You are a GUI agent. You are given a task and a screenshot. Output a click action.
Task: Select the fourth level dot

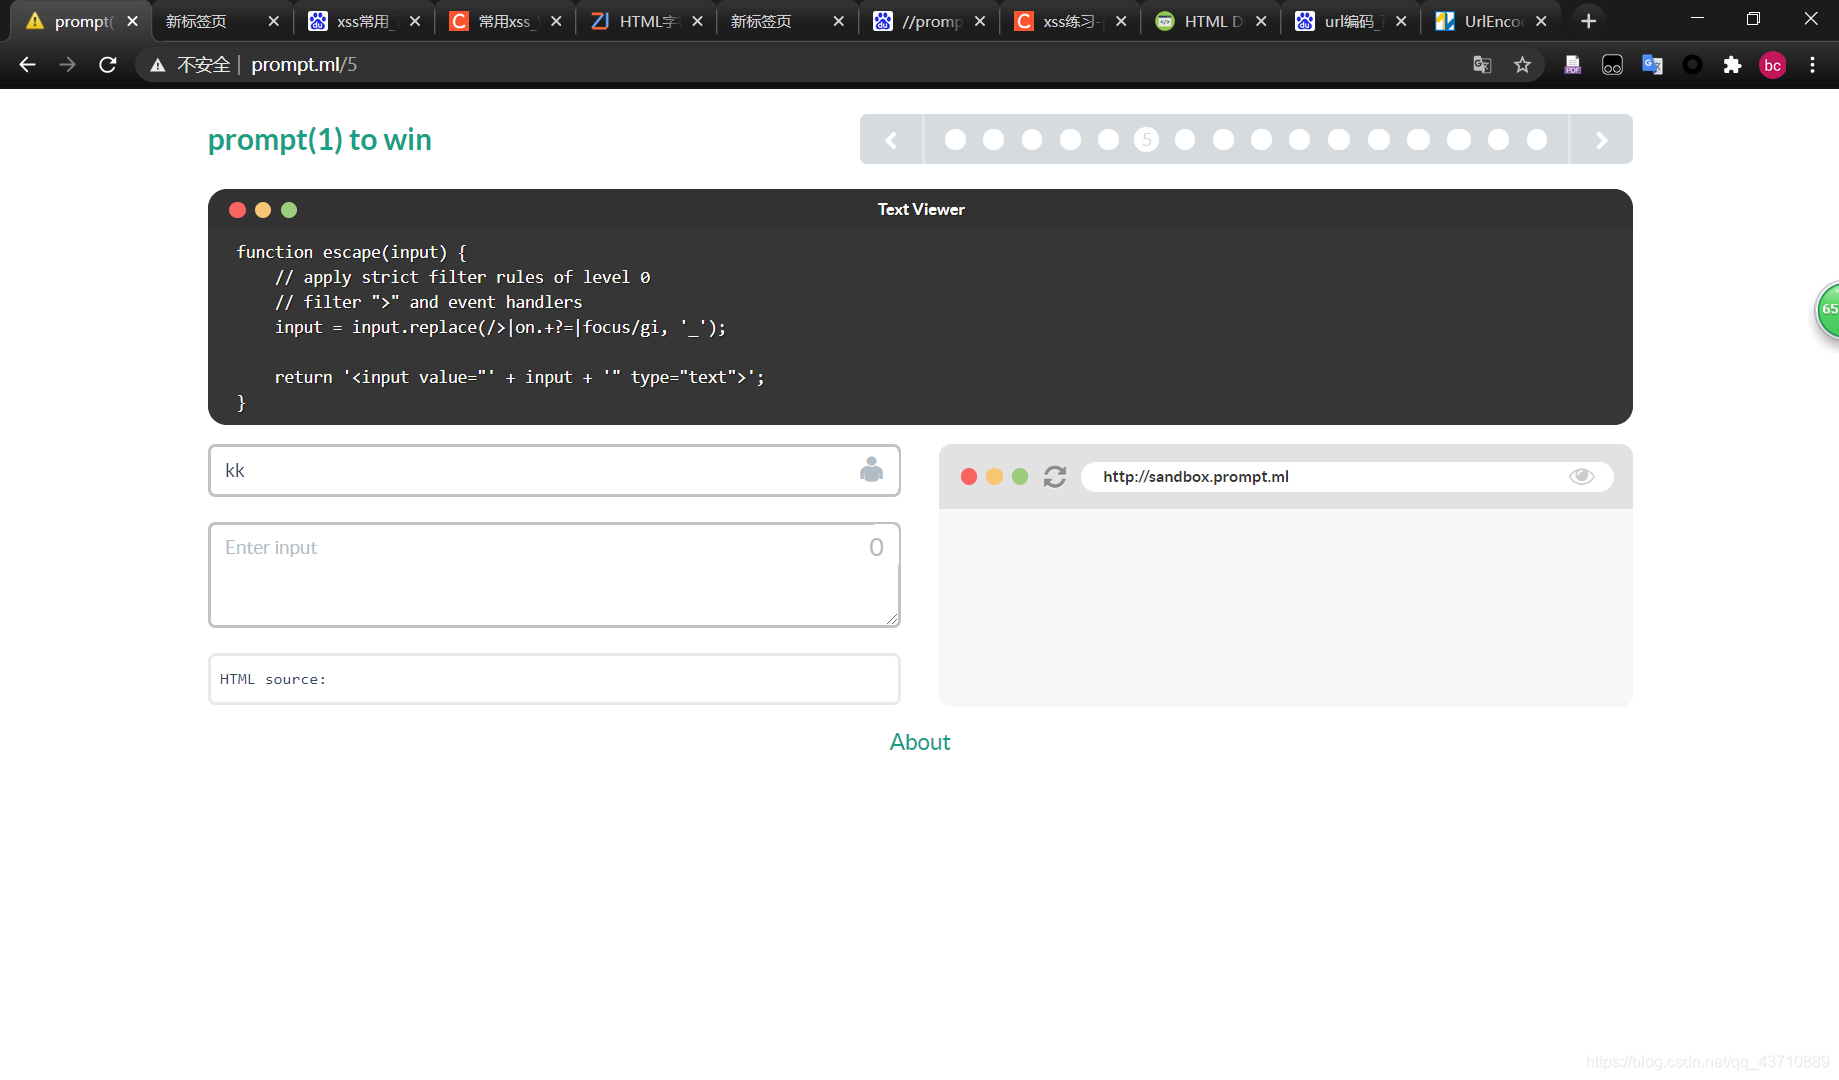click(1070, 140)
